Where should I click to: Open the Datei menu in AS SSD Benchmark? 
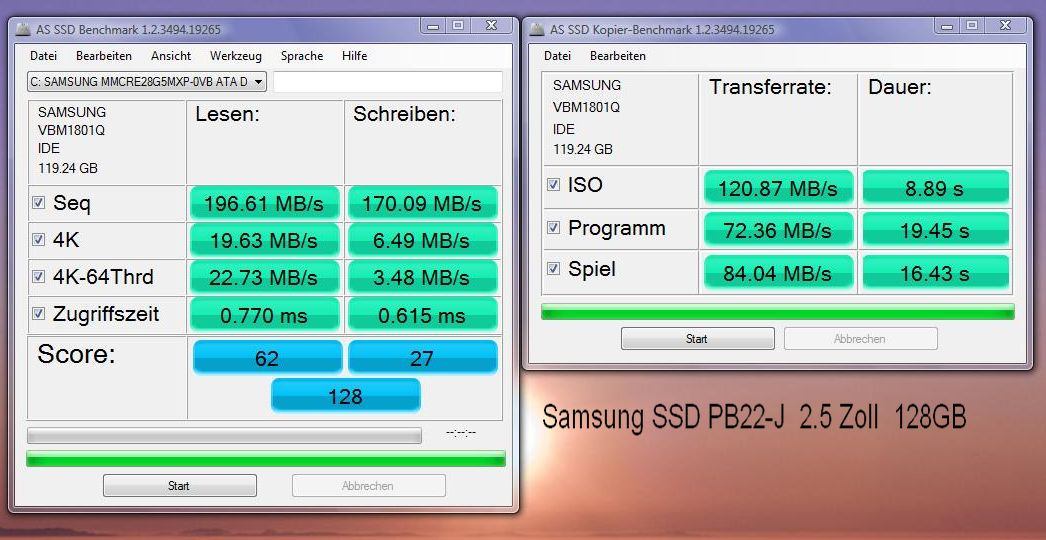(x=43, y=56)
